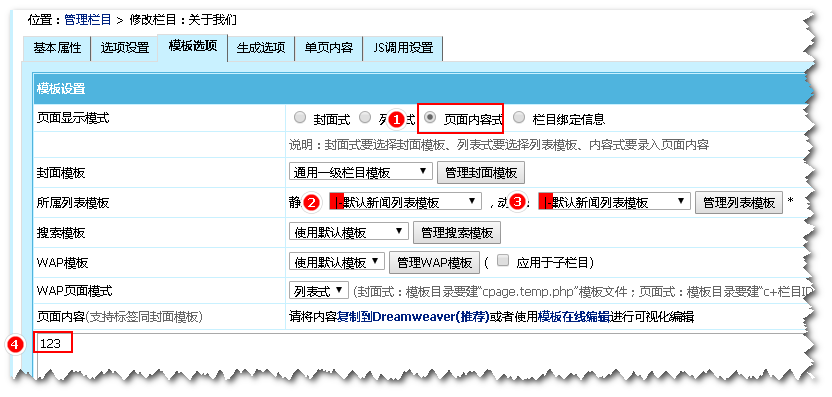This screenshot has width=832, height=397.
Task: Click the 管理搜索模板 button
Action: pos(457,232)
